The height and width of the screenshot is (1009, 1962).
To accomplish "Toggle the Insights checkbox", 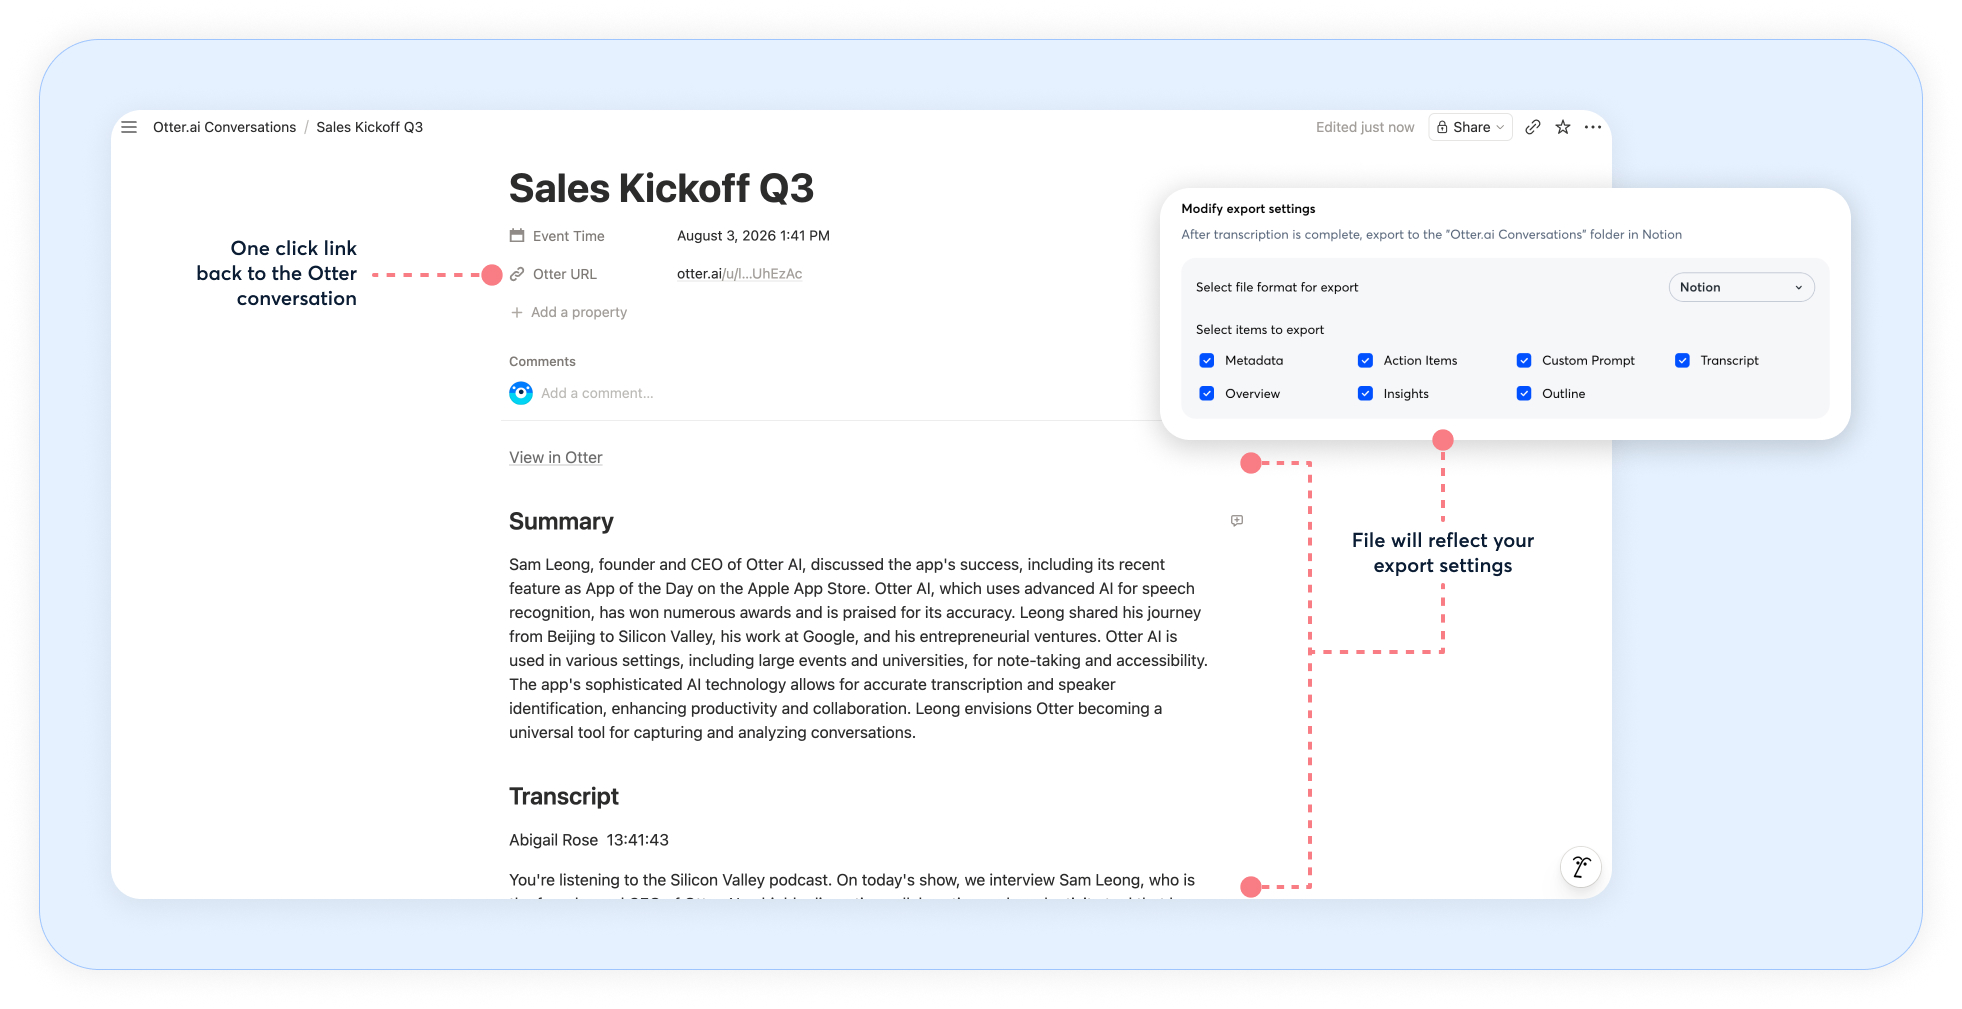I will tap(1365, 394).
